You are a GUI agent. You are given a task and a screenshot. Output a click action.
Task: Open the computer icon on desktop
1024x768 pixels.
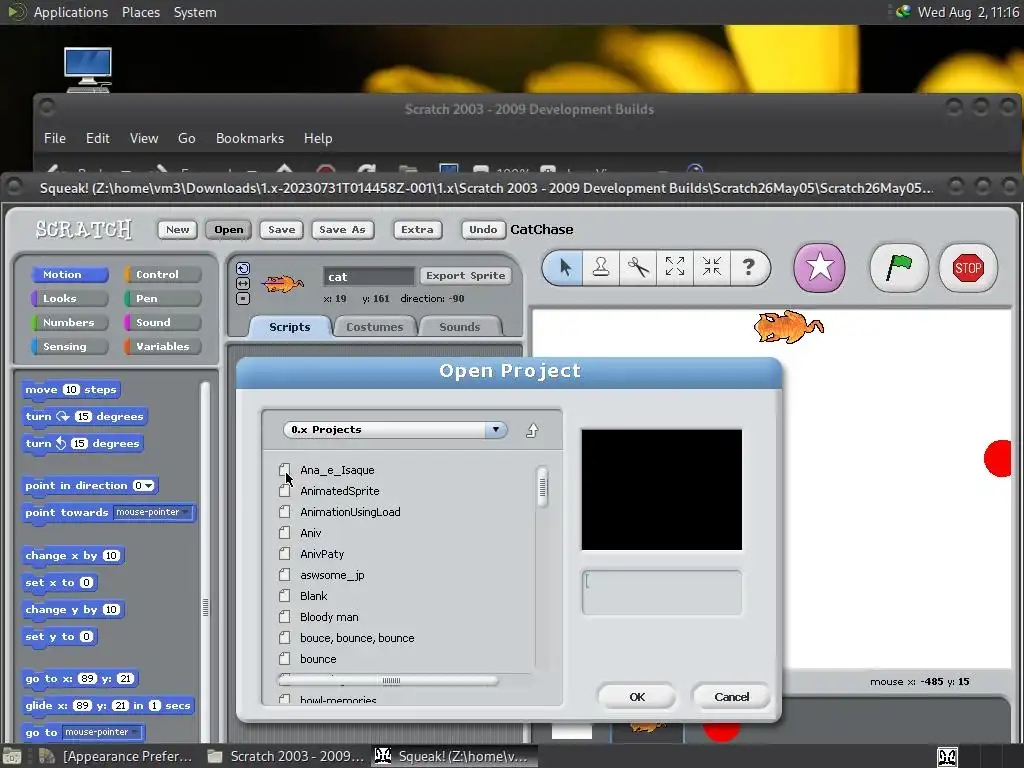pos(88,69)
